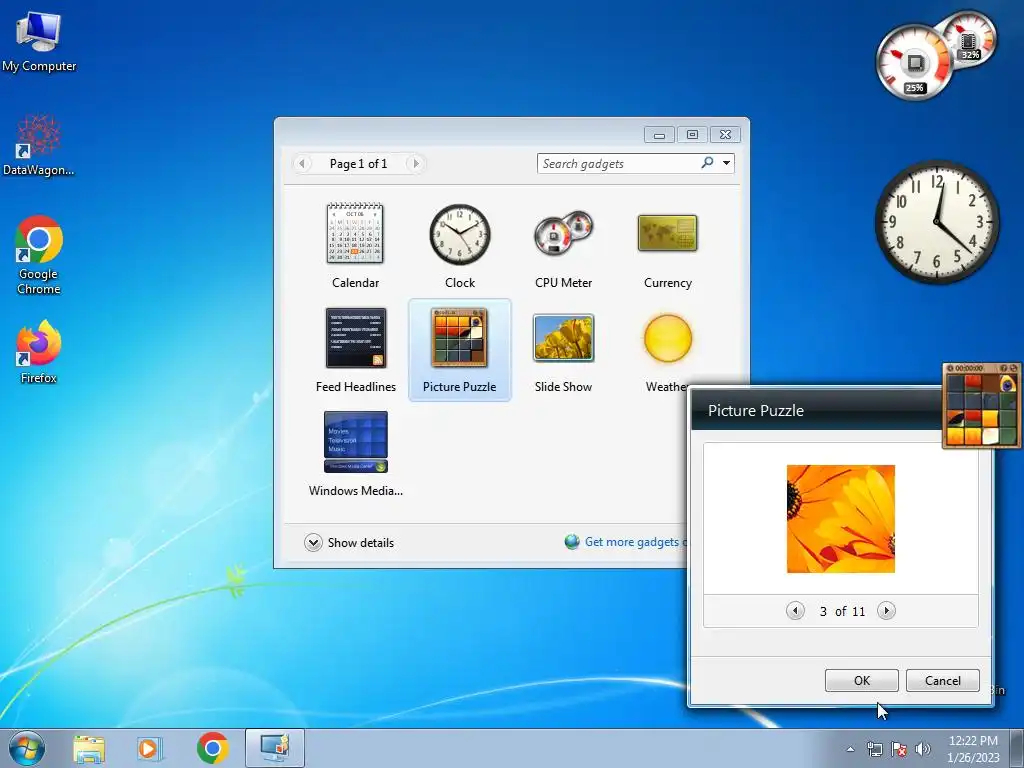This screenshot has height=768, width=1024.
Task: Open My Computer desktop icon
Action: [39, 41]
